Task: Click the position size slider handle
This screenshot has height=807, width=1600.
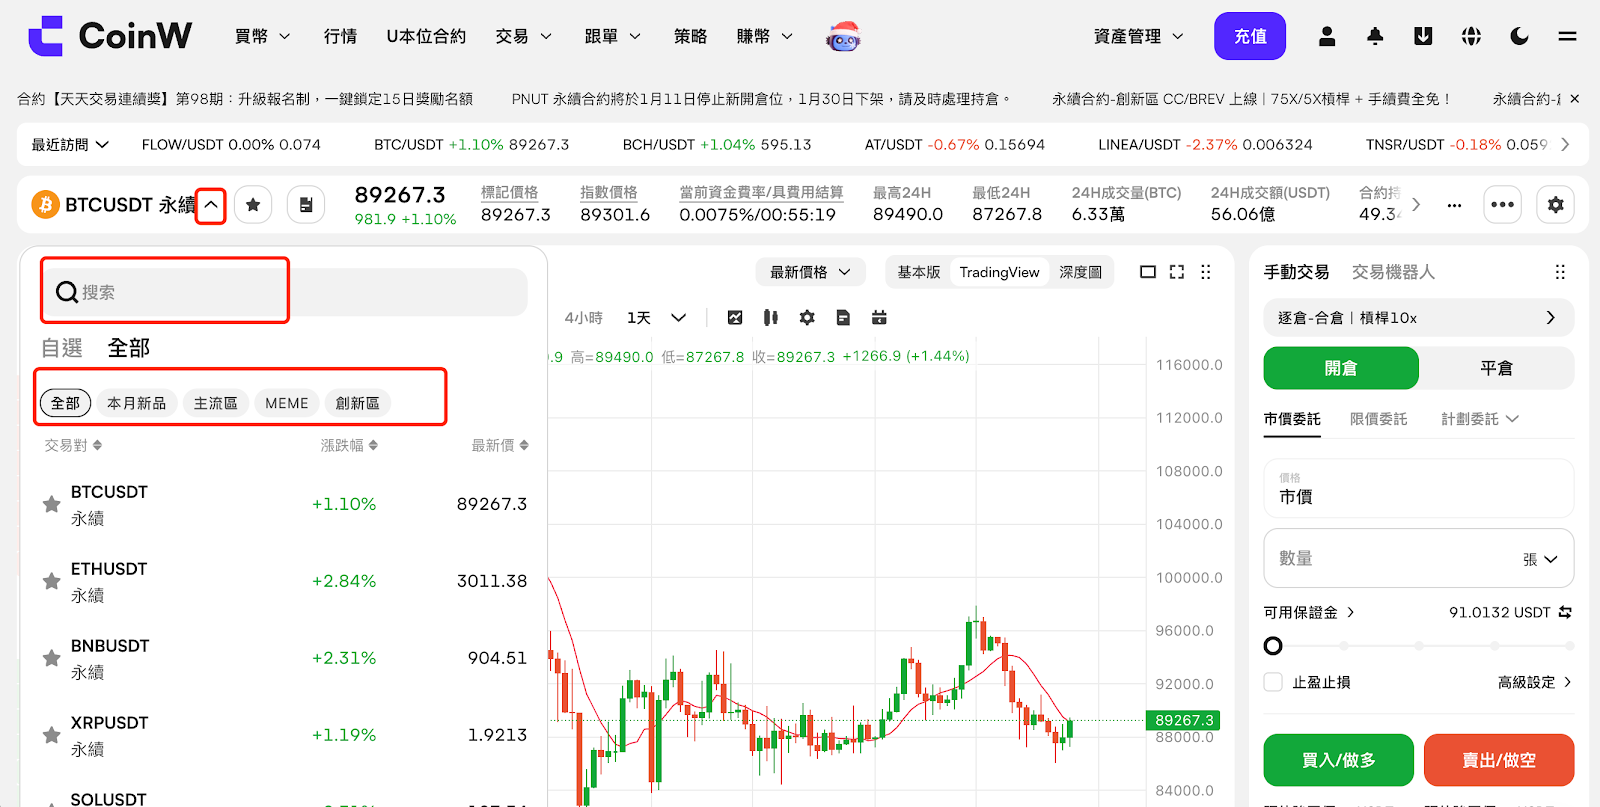Action: coord(1273,646)
